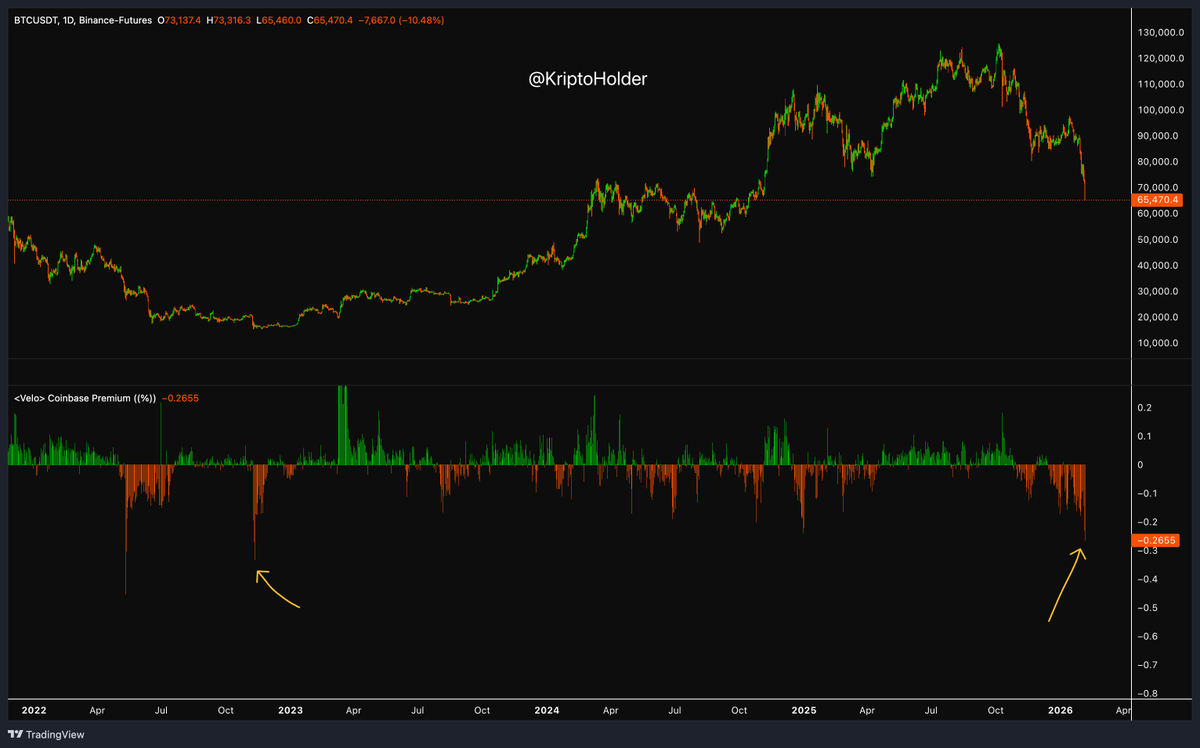Click the 2023 label on time axis
Image resolution: width=1200 pixels, height=748 pixels.
tap(290, 710)
